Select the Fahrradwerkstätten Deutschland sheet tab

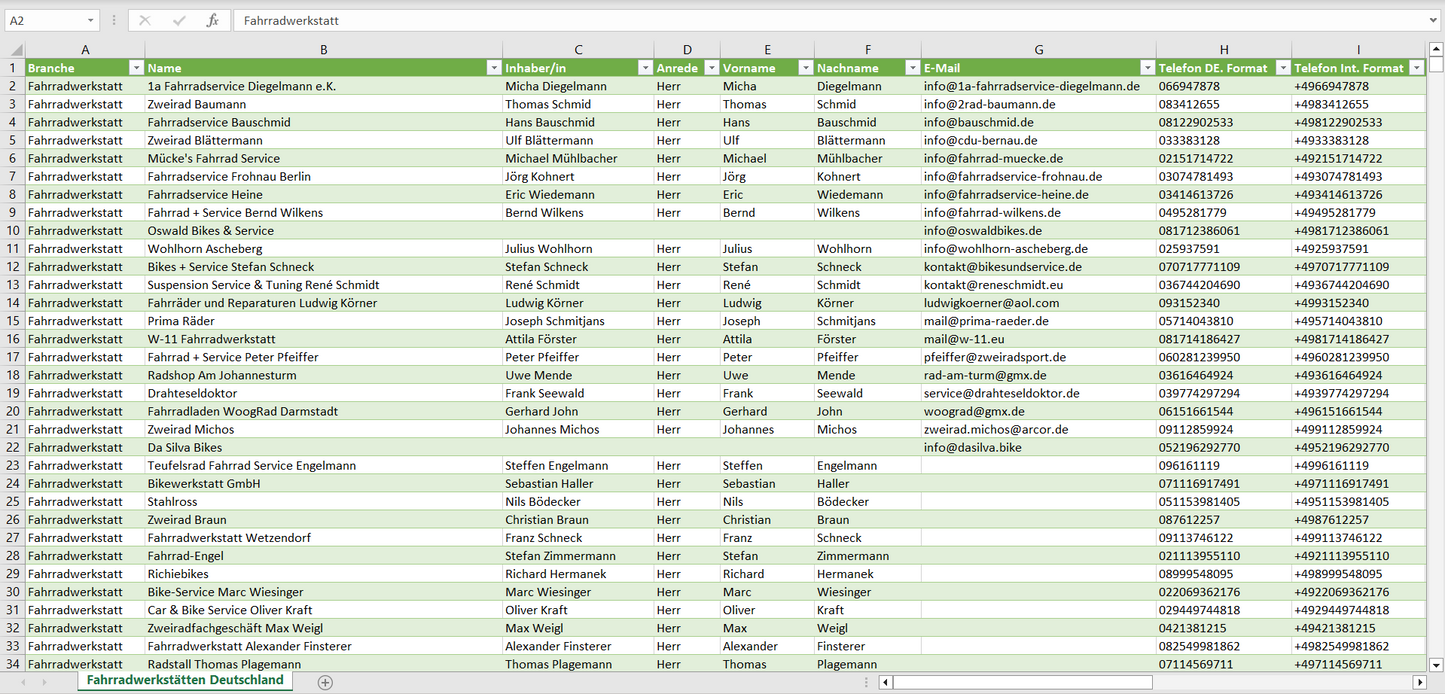point(185,680)
